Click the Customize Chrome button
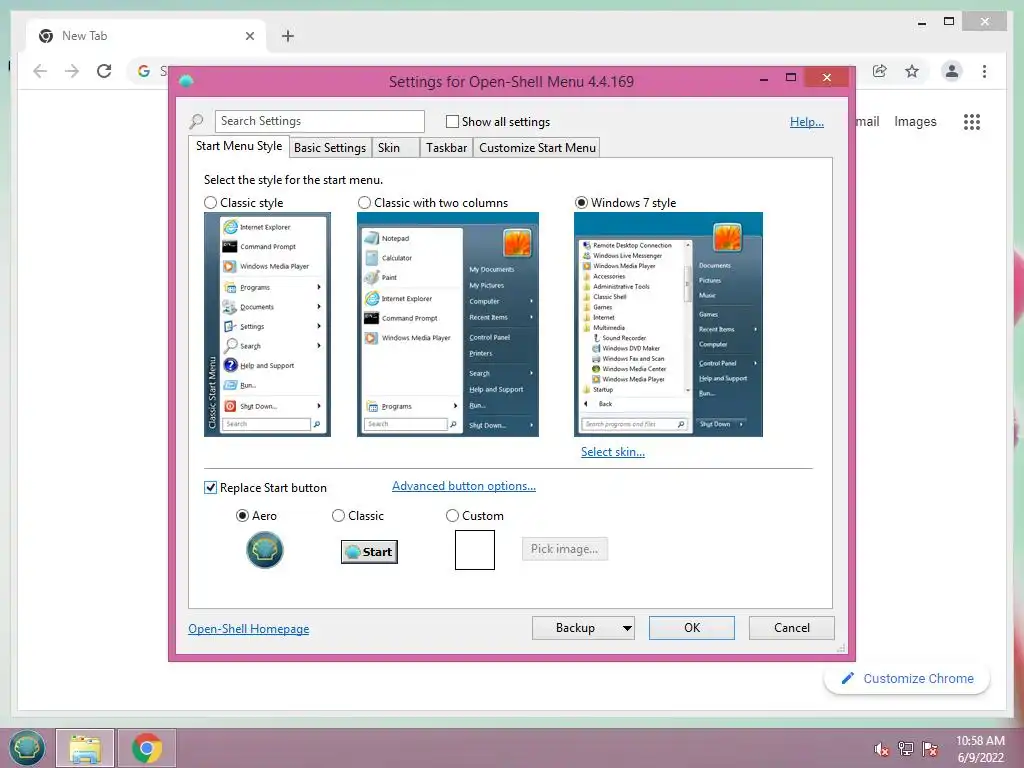Viewport: 1024px width, 768px height. (907, 679)
